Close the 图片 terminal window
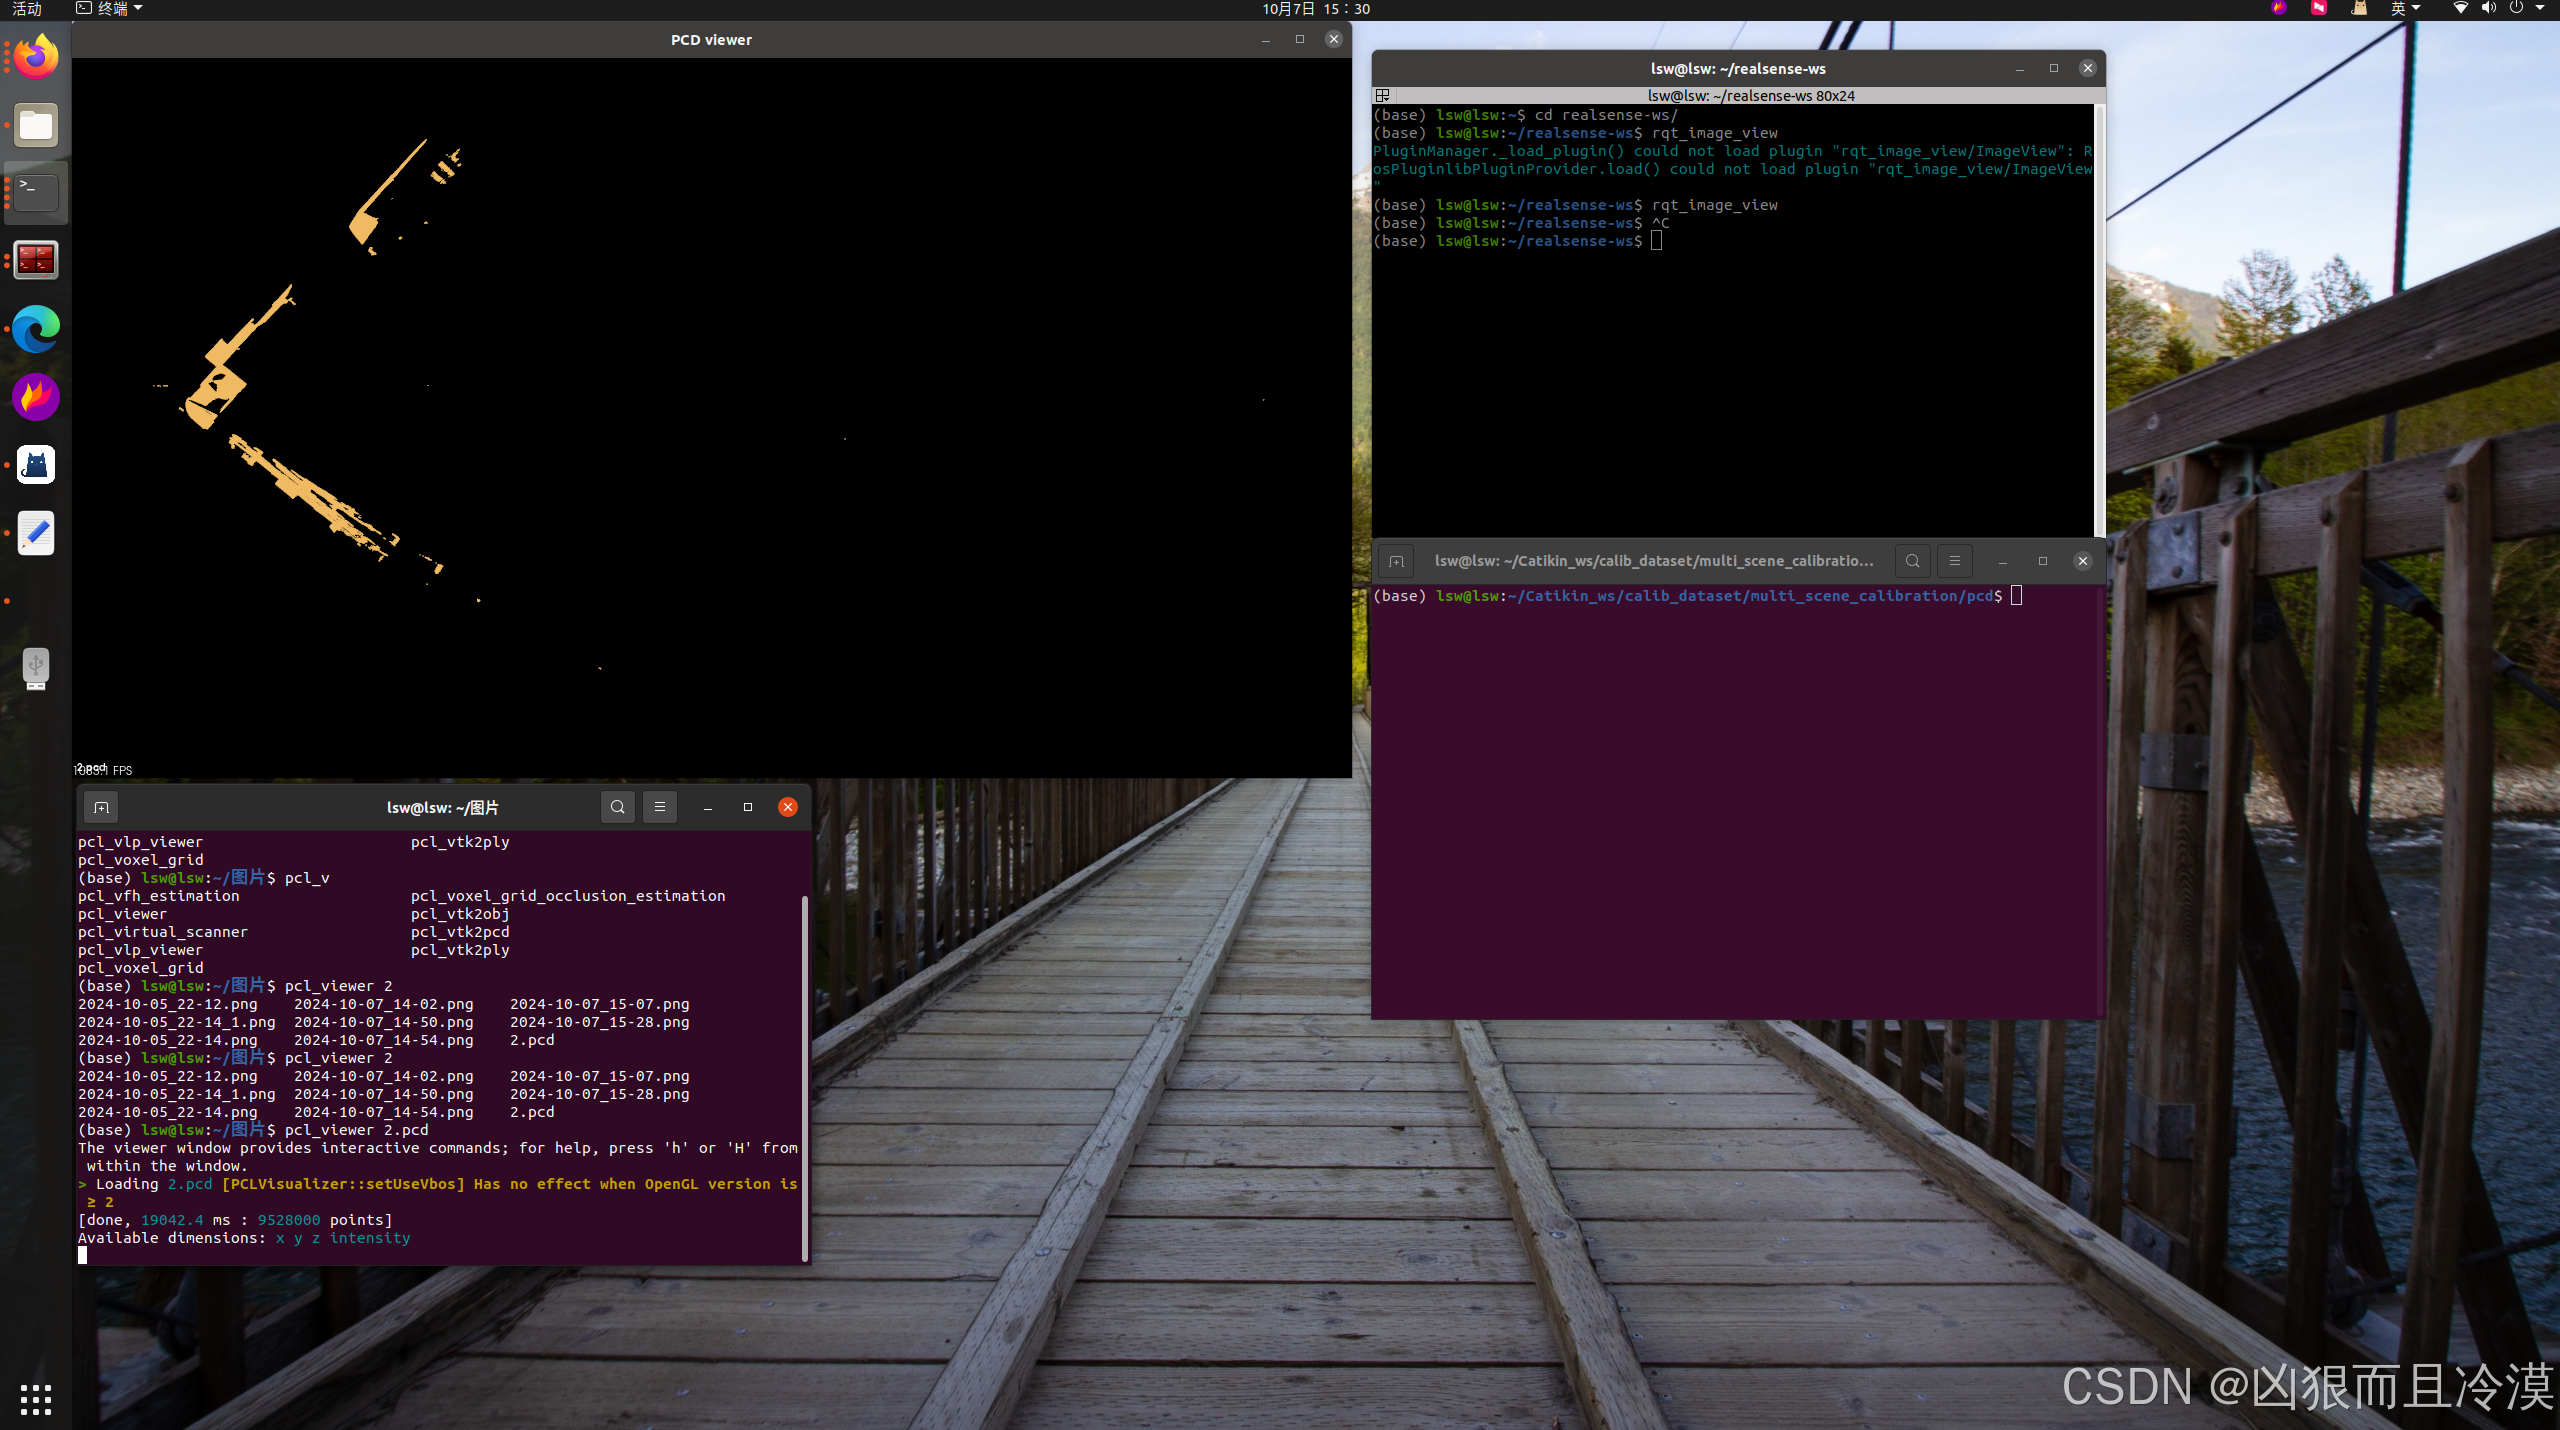The image size is (2560, 1430). (x=788, y=807)
